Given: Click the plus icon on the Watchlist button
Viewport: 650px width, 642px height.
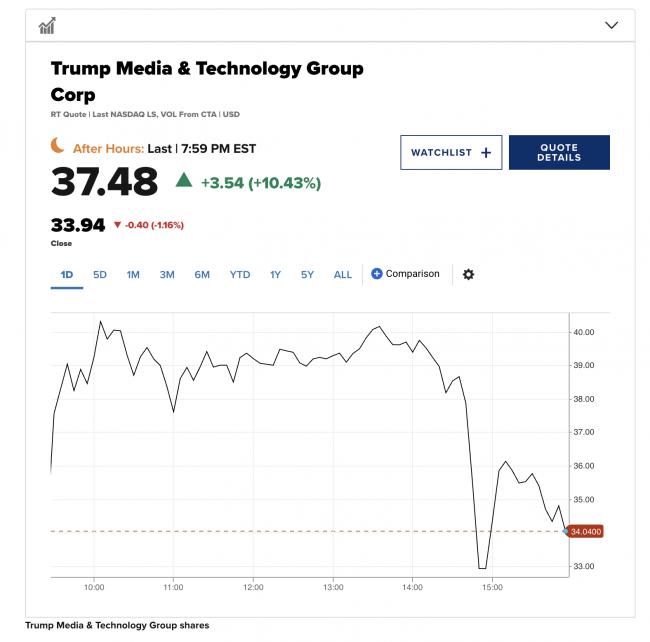Looking at the screenshot, I should (x=486, y=153).
